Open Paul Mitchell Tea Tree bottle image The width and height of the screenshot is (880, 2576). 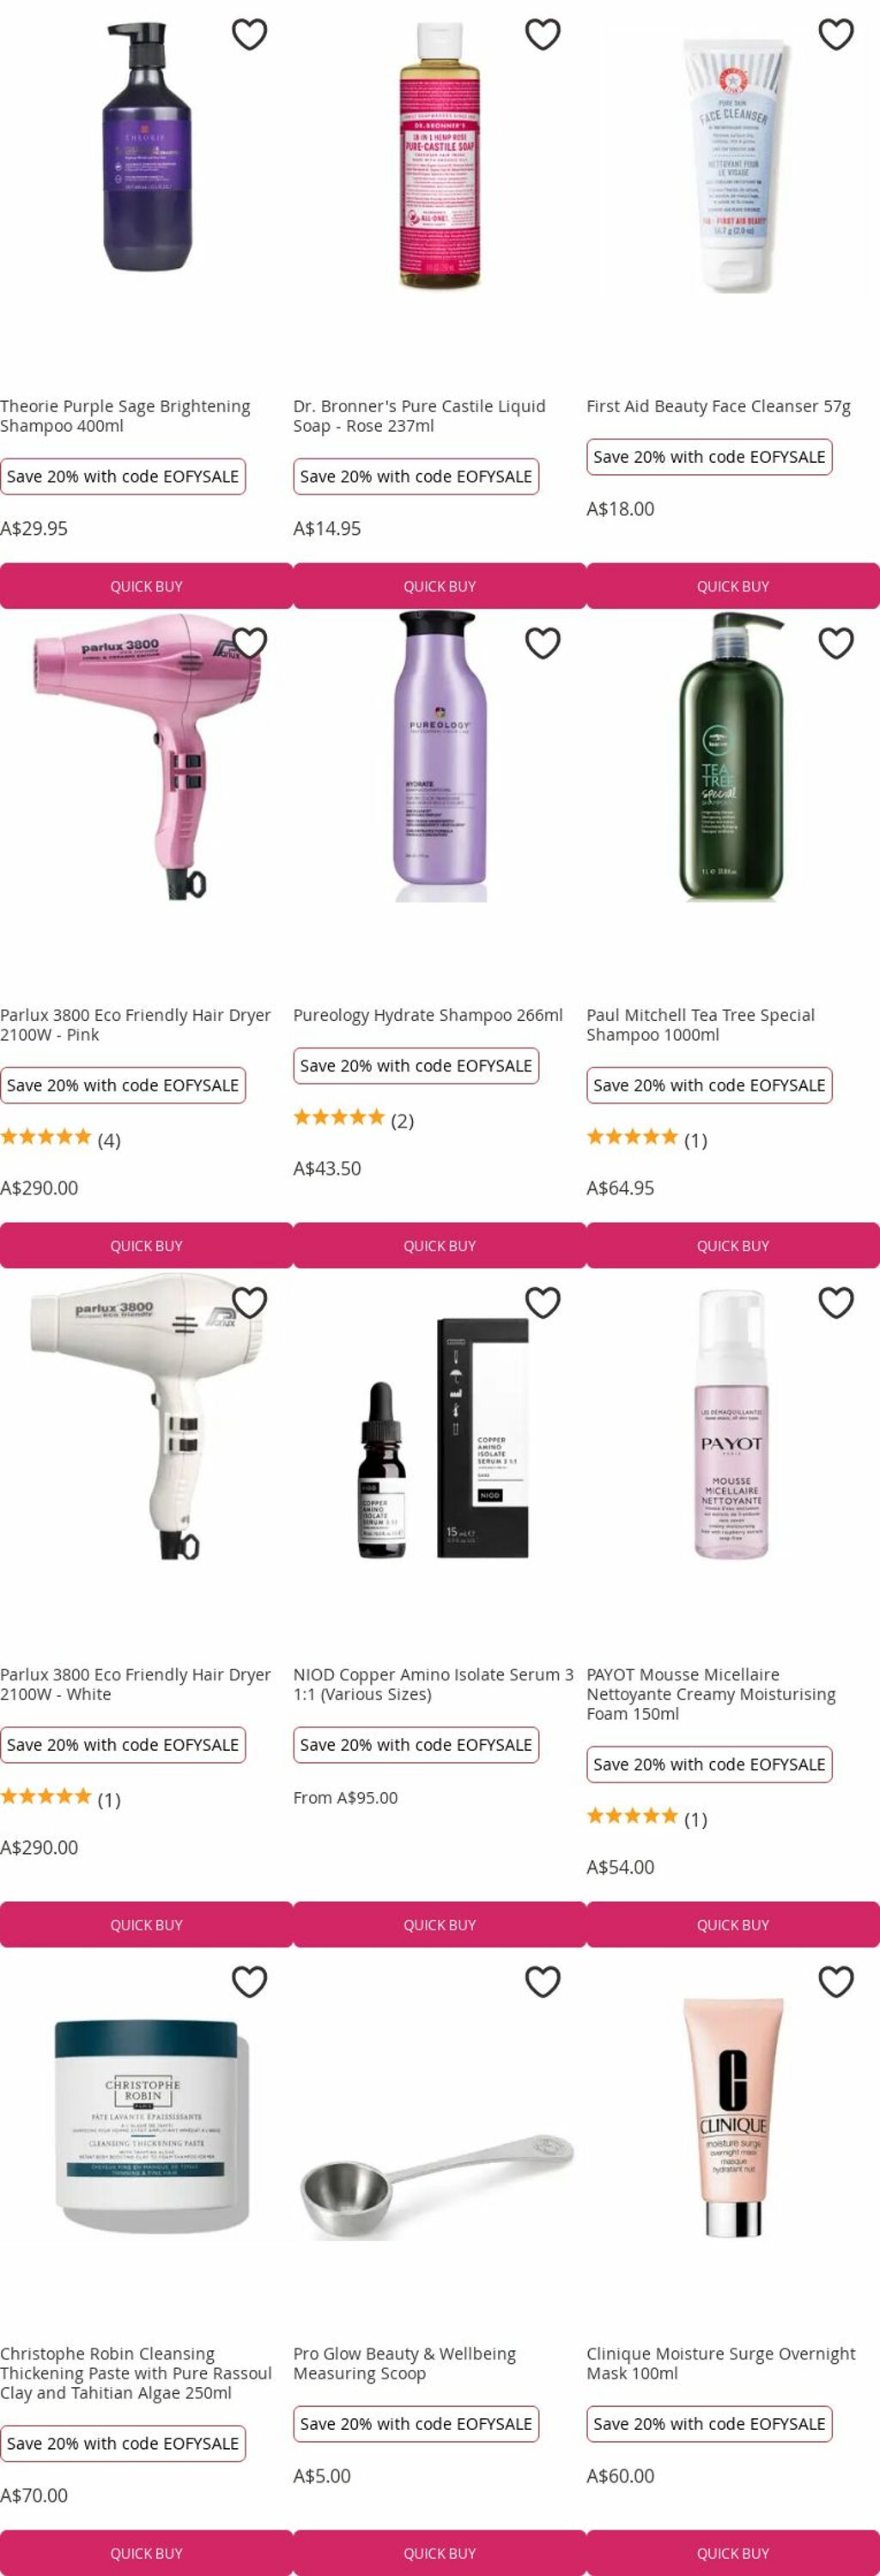click(x=733, y=757)
